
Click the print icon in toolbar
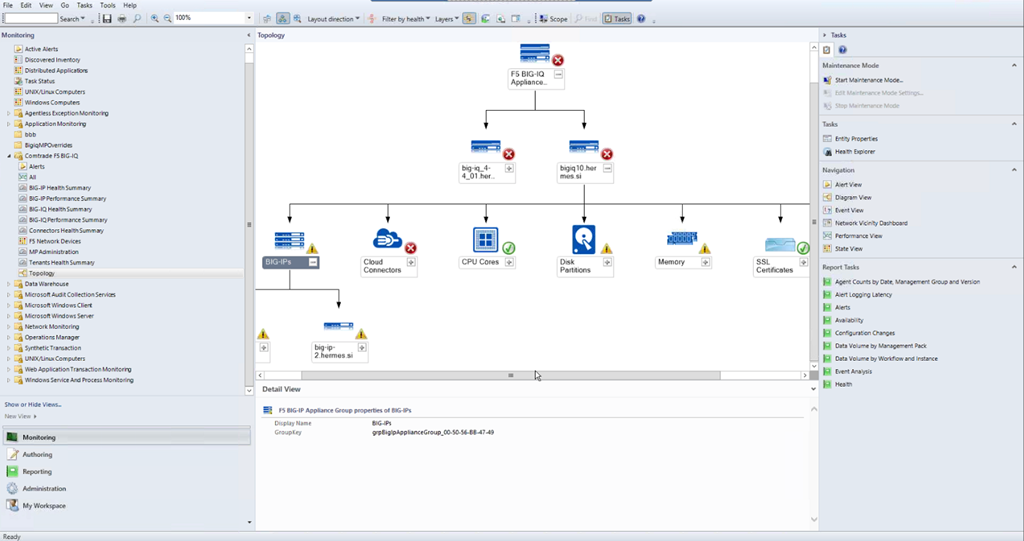tap(122, 19)
